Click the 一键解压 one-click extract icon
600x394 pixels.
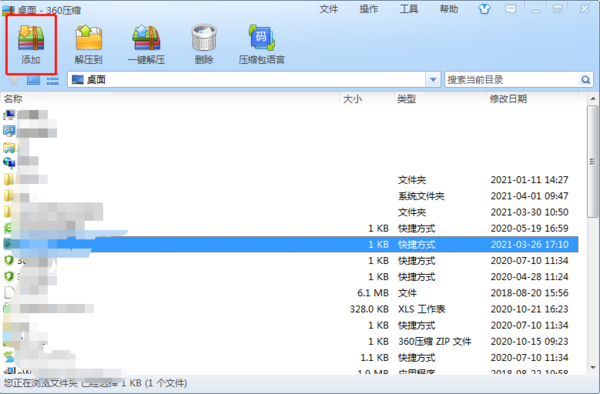[146, 38]
